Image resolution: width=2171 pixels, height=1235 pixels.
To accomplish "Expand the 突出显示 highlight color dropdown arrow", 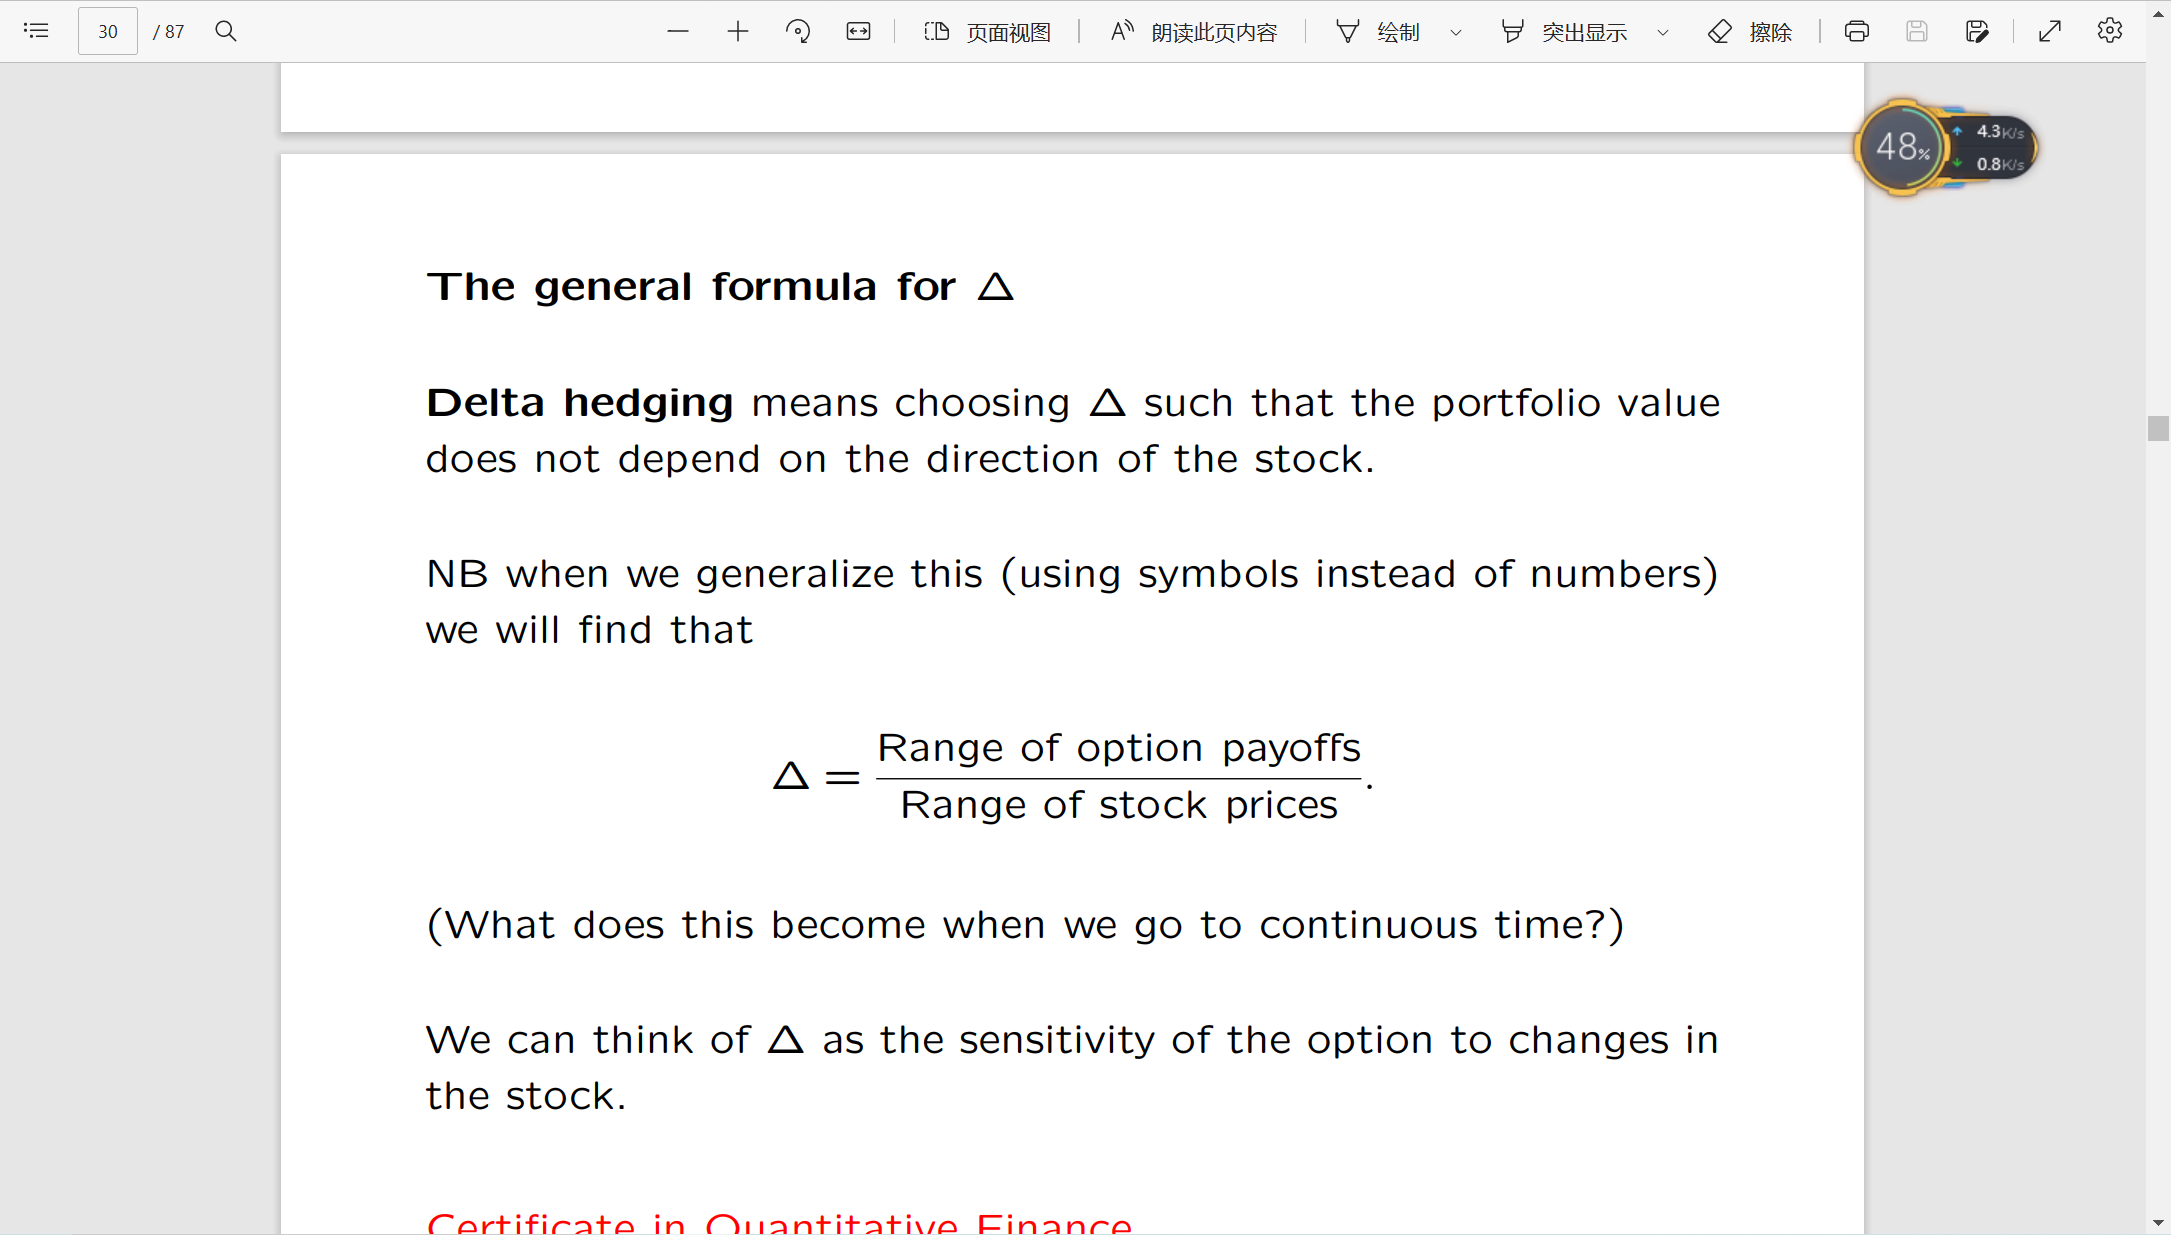I will tap(1663, 32).
